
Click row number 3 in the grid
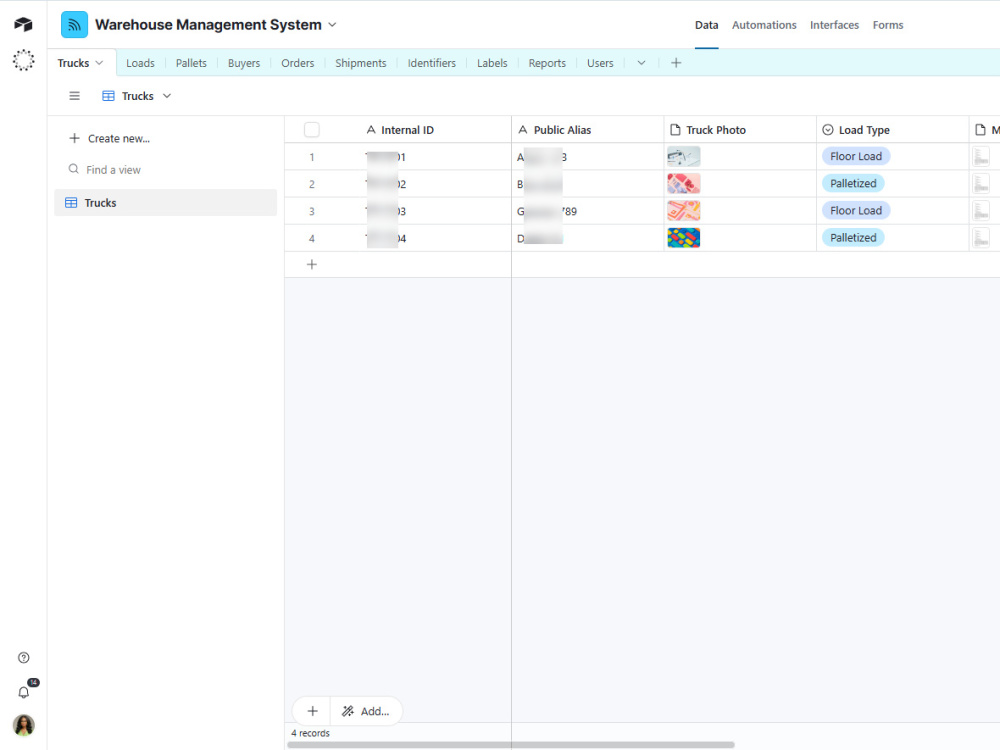(x=312, y=211)
